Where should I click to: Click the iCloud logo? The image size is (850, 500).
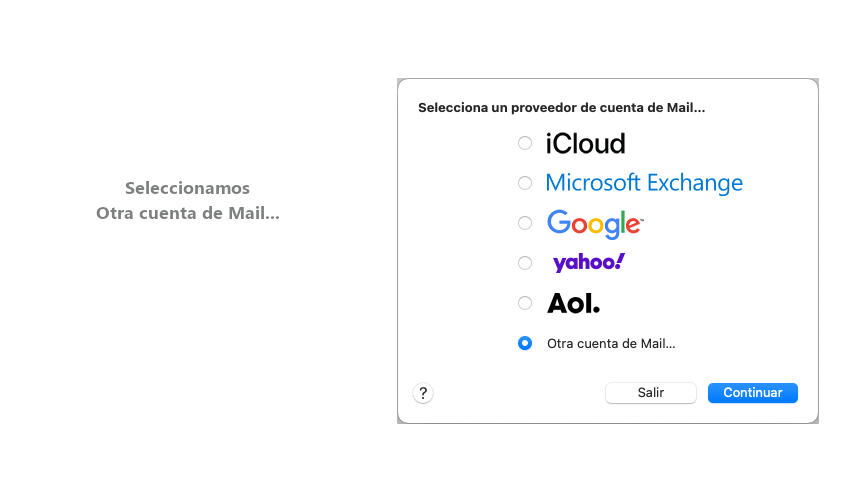click(x=585, y=143)
